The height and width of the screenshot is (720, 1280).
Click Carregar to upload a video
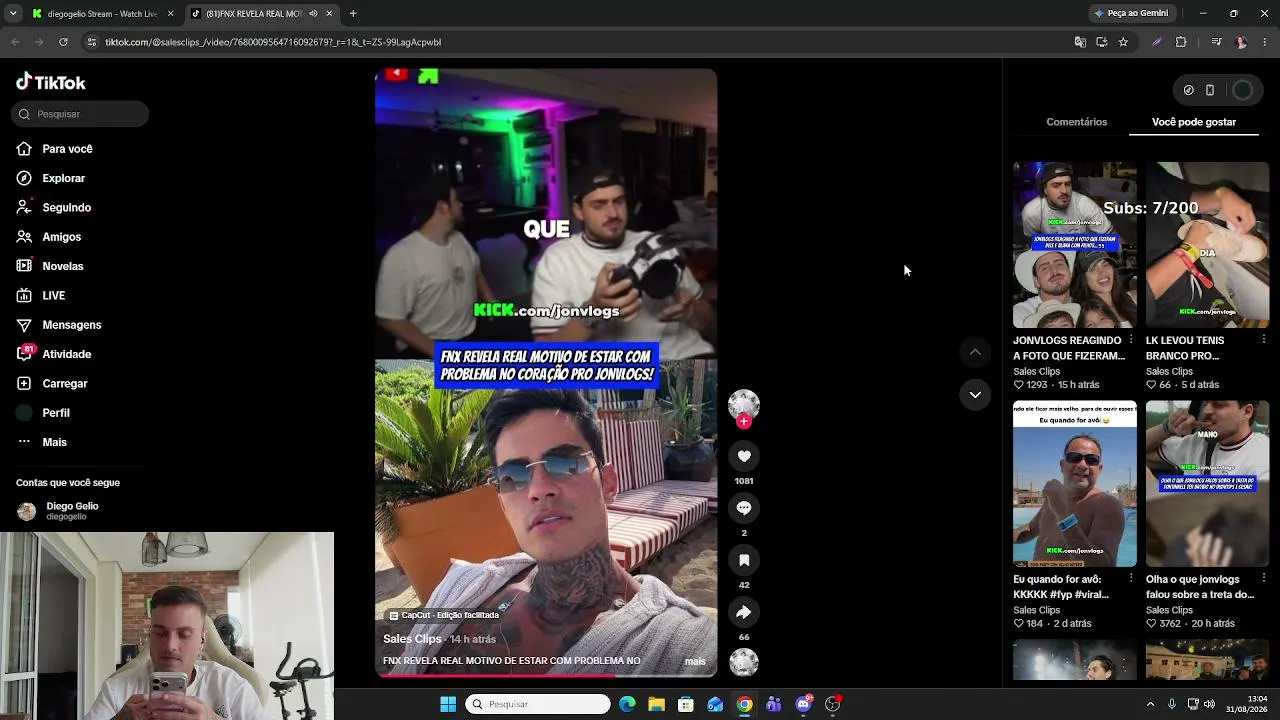pos(52,384)
